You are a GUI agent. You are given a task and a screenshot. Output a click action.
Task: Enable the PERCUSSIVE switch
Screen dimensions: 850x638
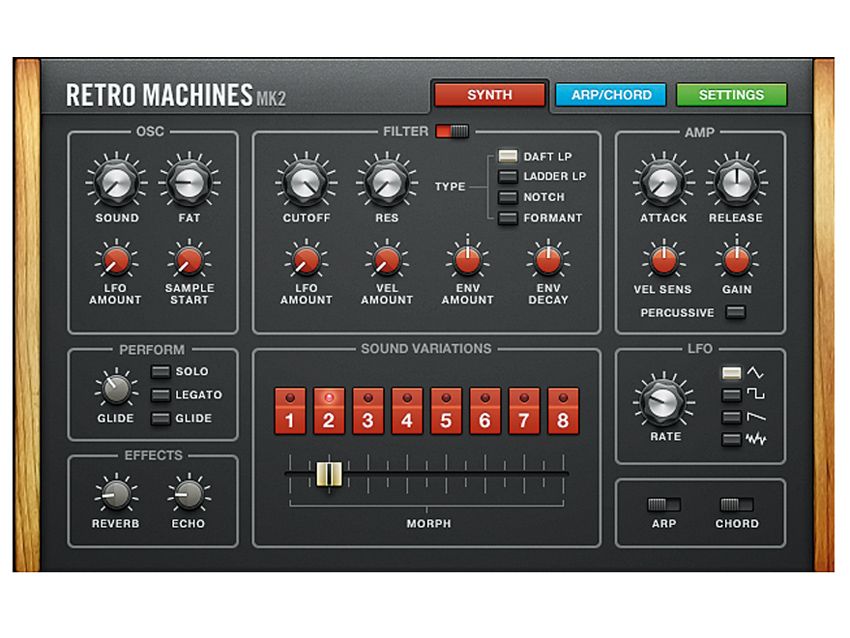pyautogui.click(x=736, y=312)
